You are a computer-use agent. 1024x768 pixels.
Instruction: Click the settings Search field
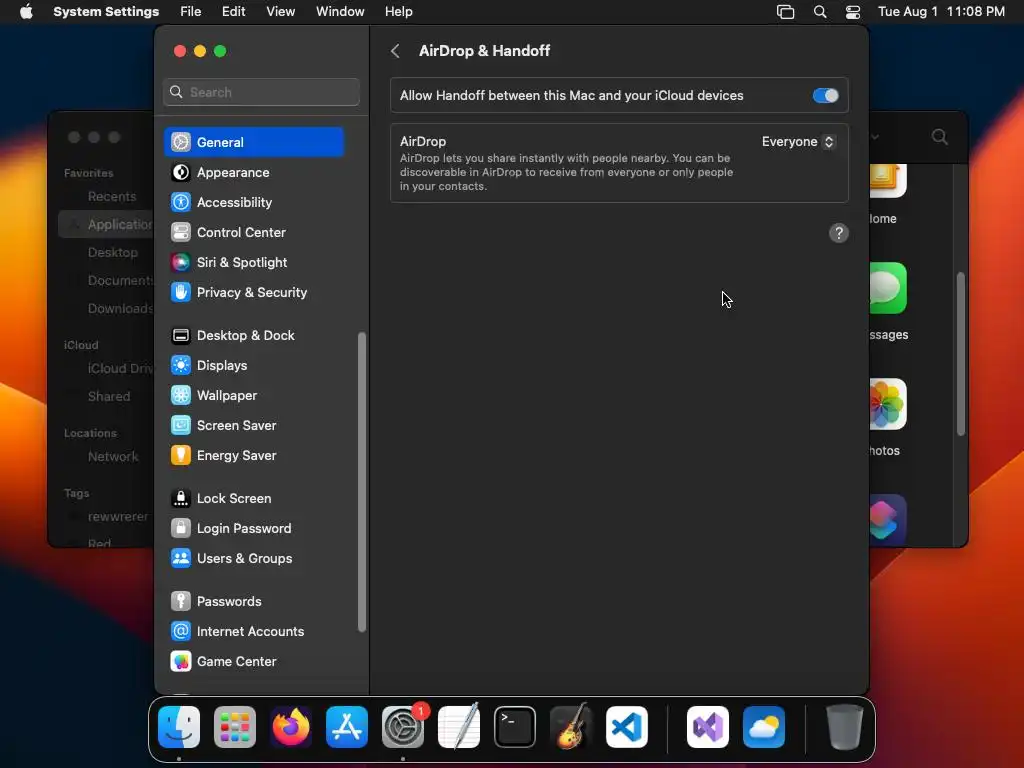[261, 92]
